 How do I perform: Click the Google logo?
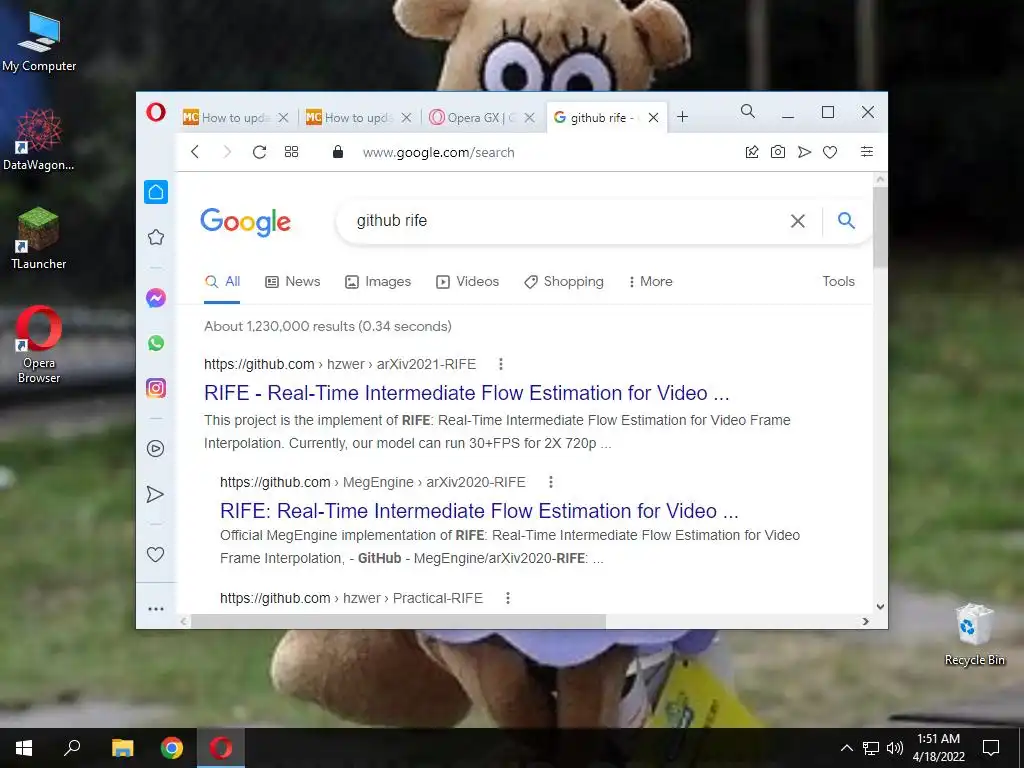(x=246, y=222)
